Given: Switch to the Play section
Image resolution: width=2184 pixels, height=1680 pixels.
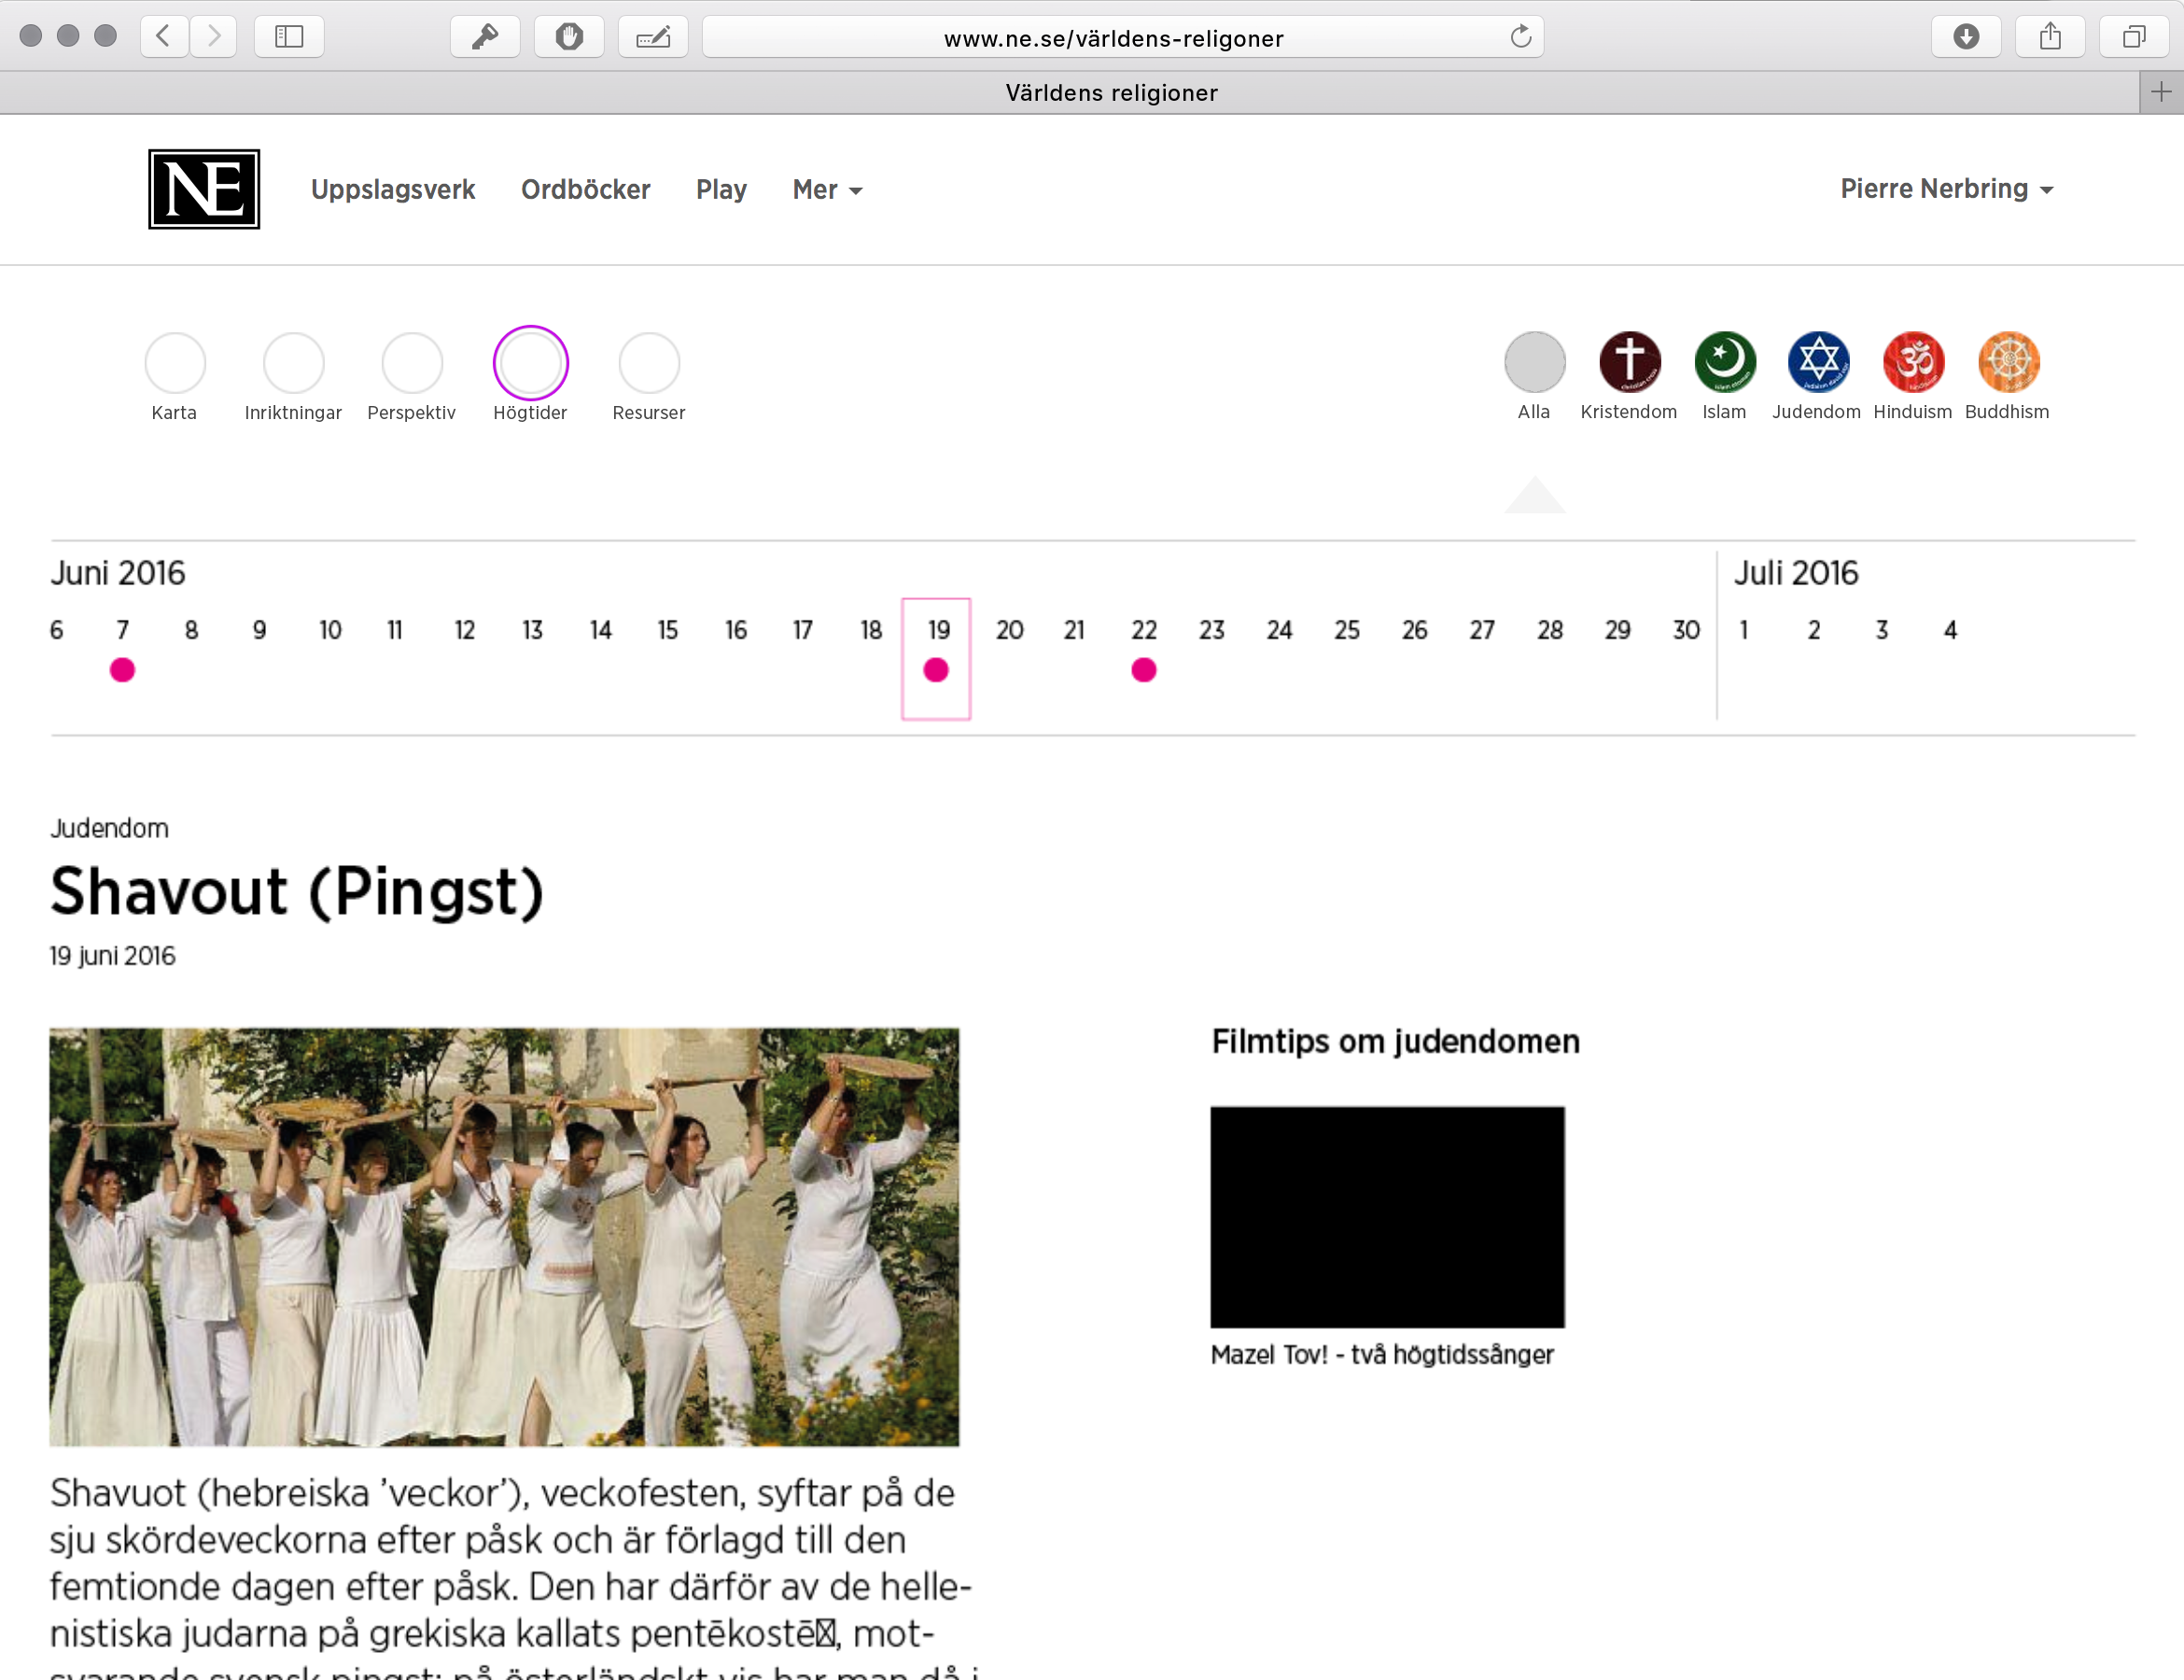Looking at the screenshot, I should click(x=721, y=189).
